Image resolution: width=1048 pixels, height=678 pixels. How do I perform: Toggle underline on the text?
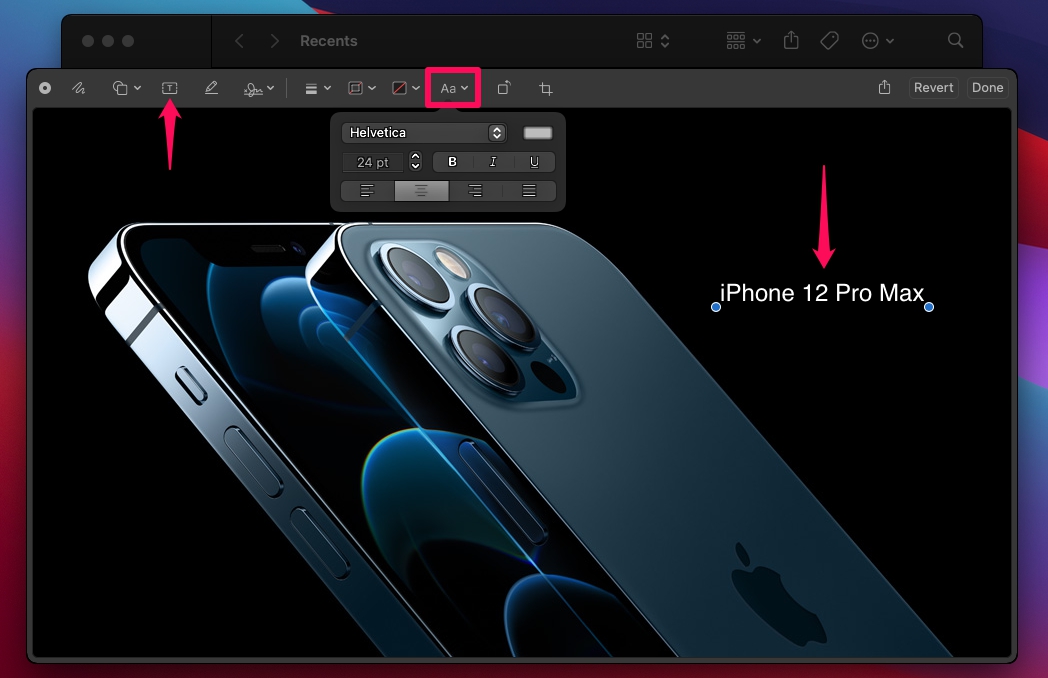pos(534,161)
